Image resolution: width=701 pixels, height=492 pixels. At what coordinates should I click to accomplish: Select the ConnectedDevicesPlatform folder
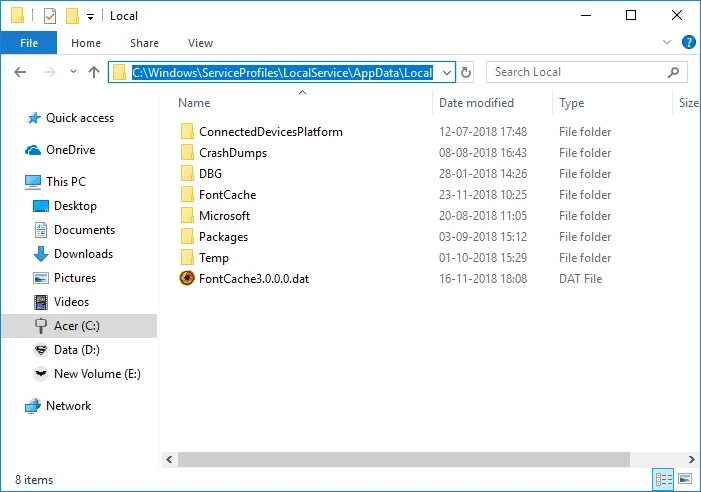pos(271,132)
